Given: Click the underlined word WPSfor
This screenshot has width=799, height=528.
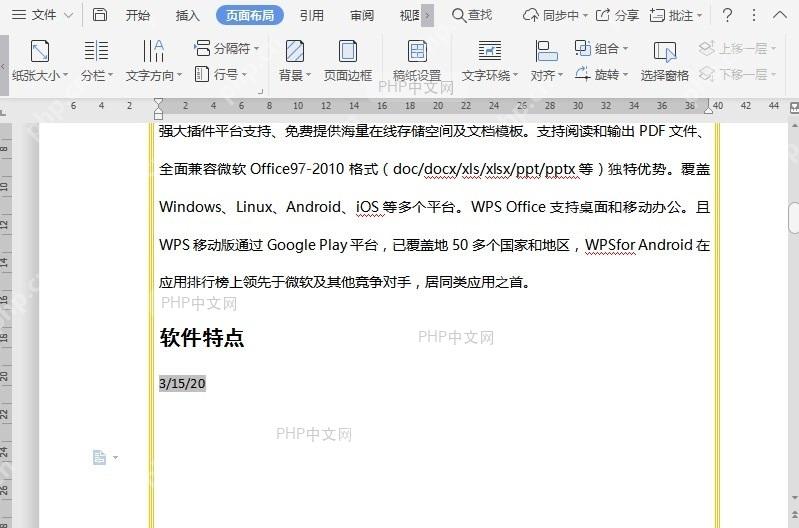Looking at the screenshot, I should pos(610,245).
